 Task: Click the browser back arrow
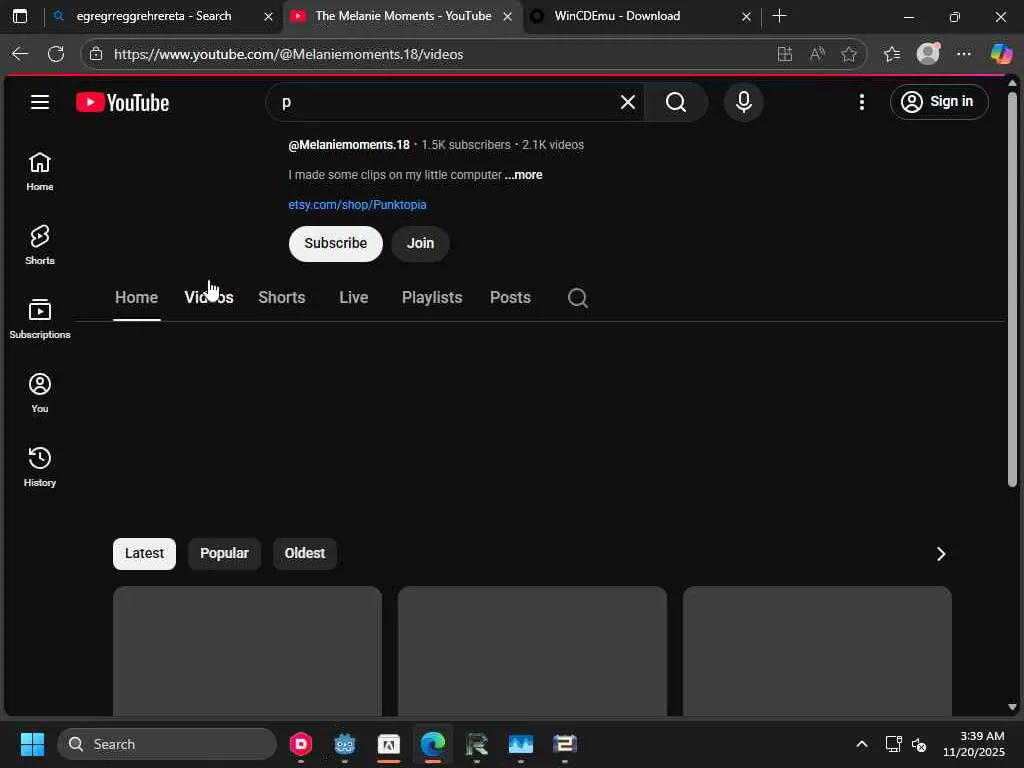(x=20, y=54)
